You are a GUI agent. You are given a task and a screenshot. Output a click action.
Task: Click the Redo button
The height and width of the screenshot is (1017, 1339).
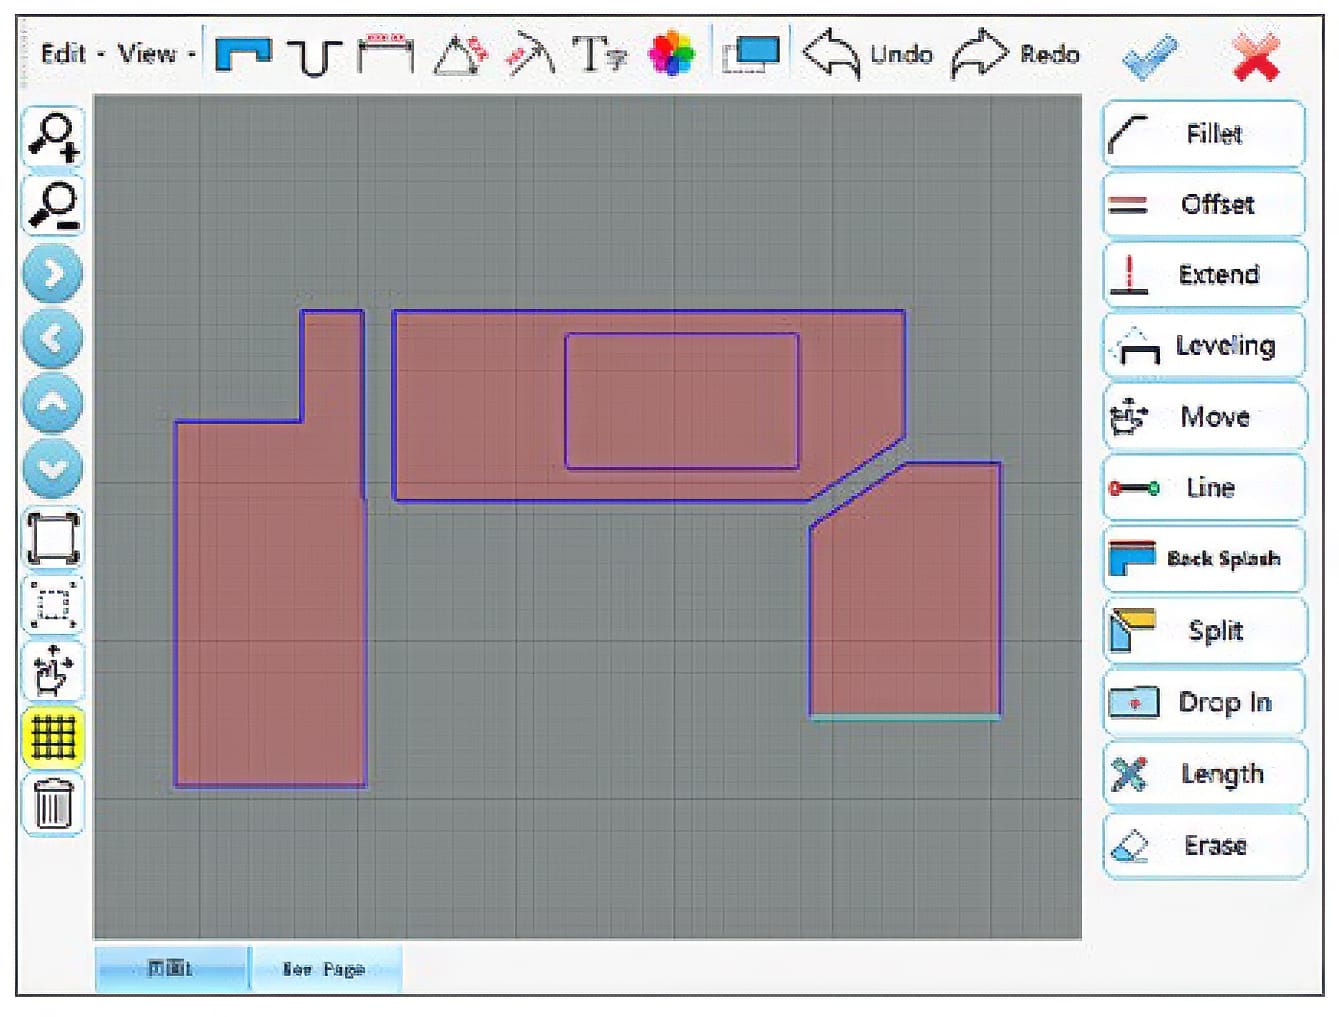tap(1015, 54)
